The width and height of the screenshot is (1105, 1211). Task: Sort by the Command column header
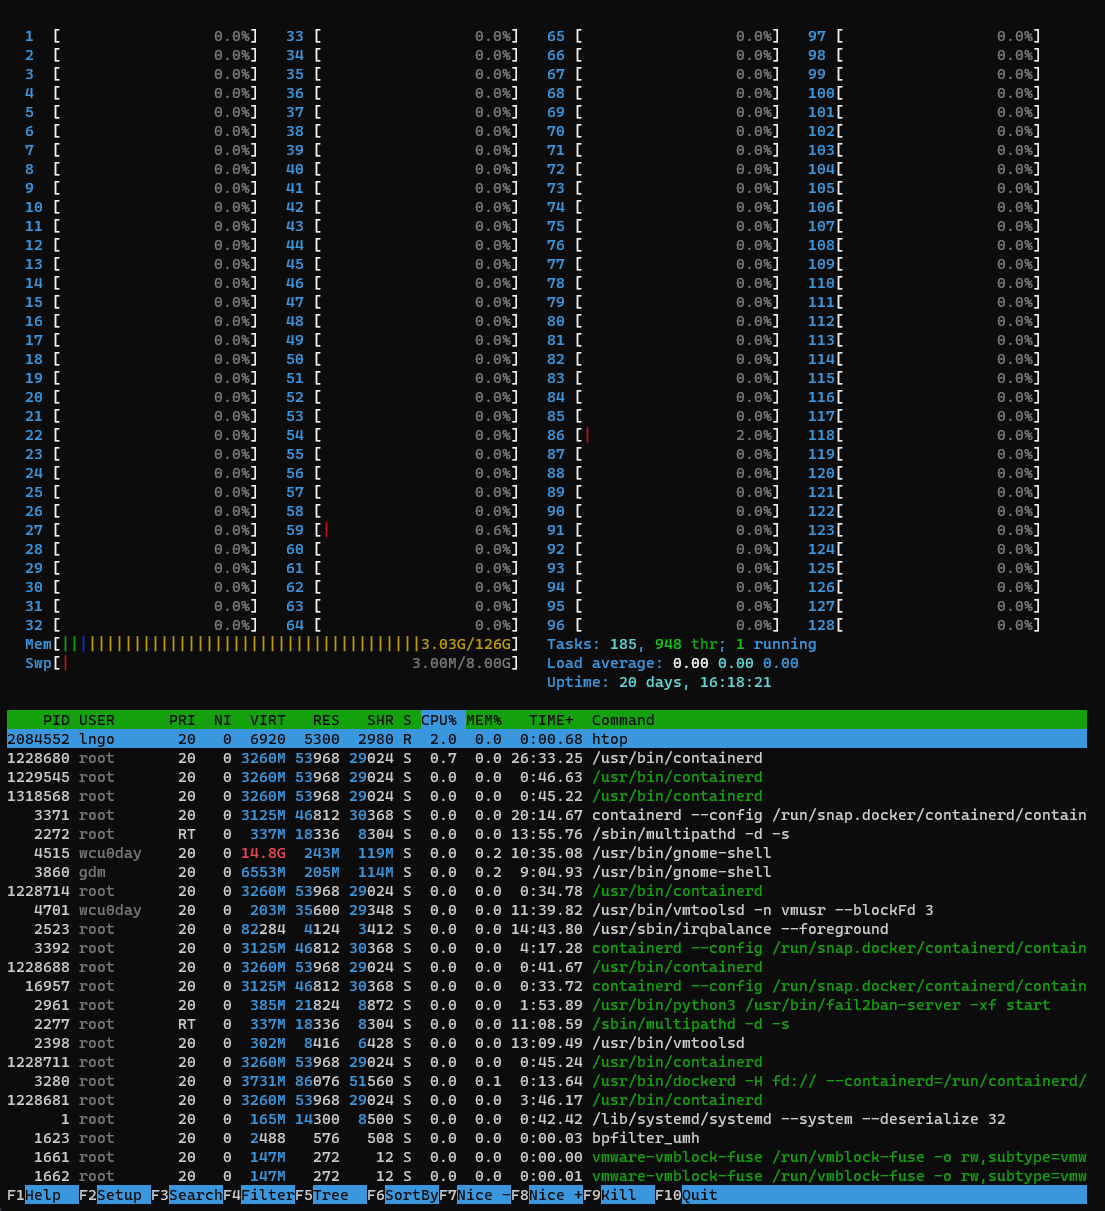[x=622, y=720]
